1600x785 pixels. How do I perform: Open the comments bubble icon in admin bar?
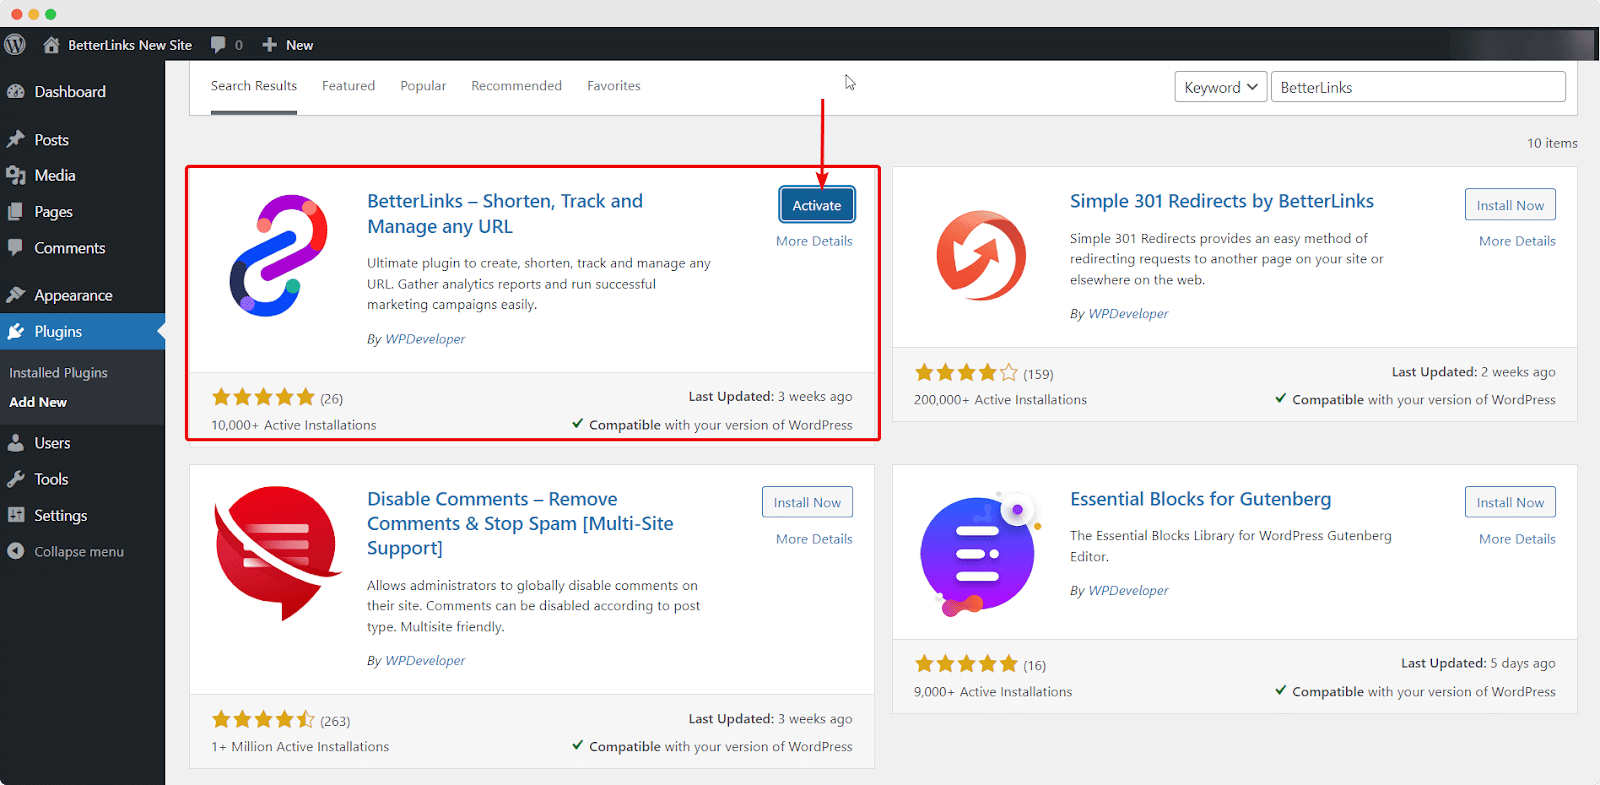pos(218,45)
